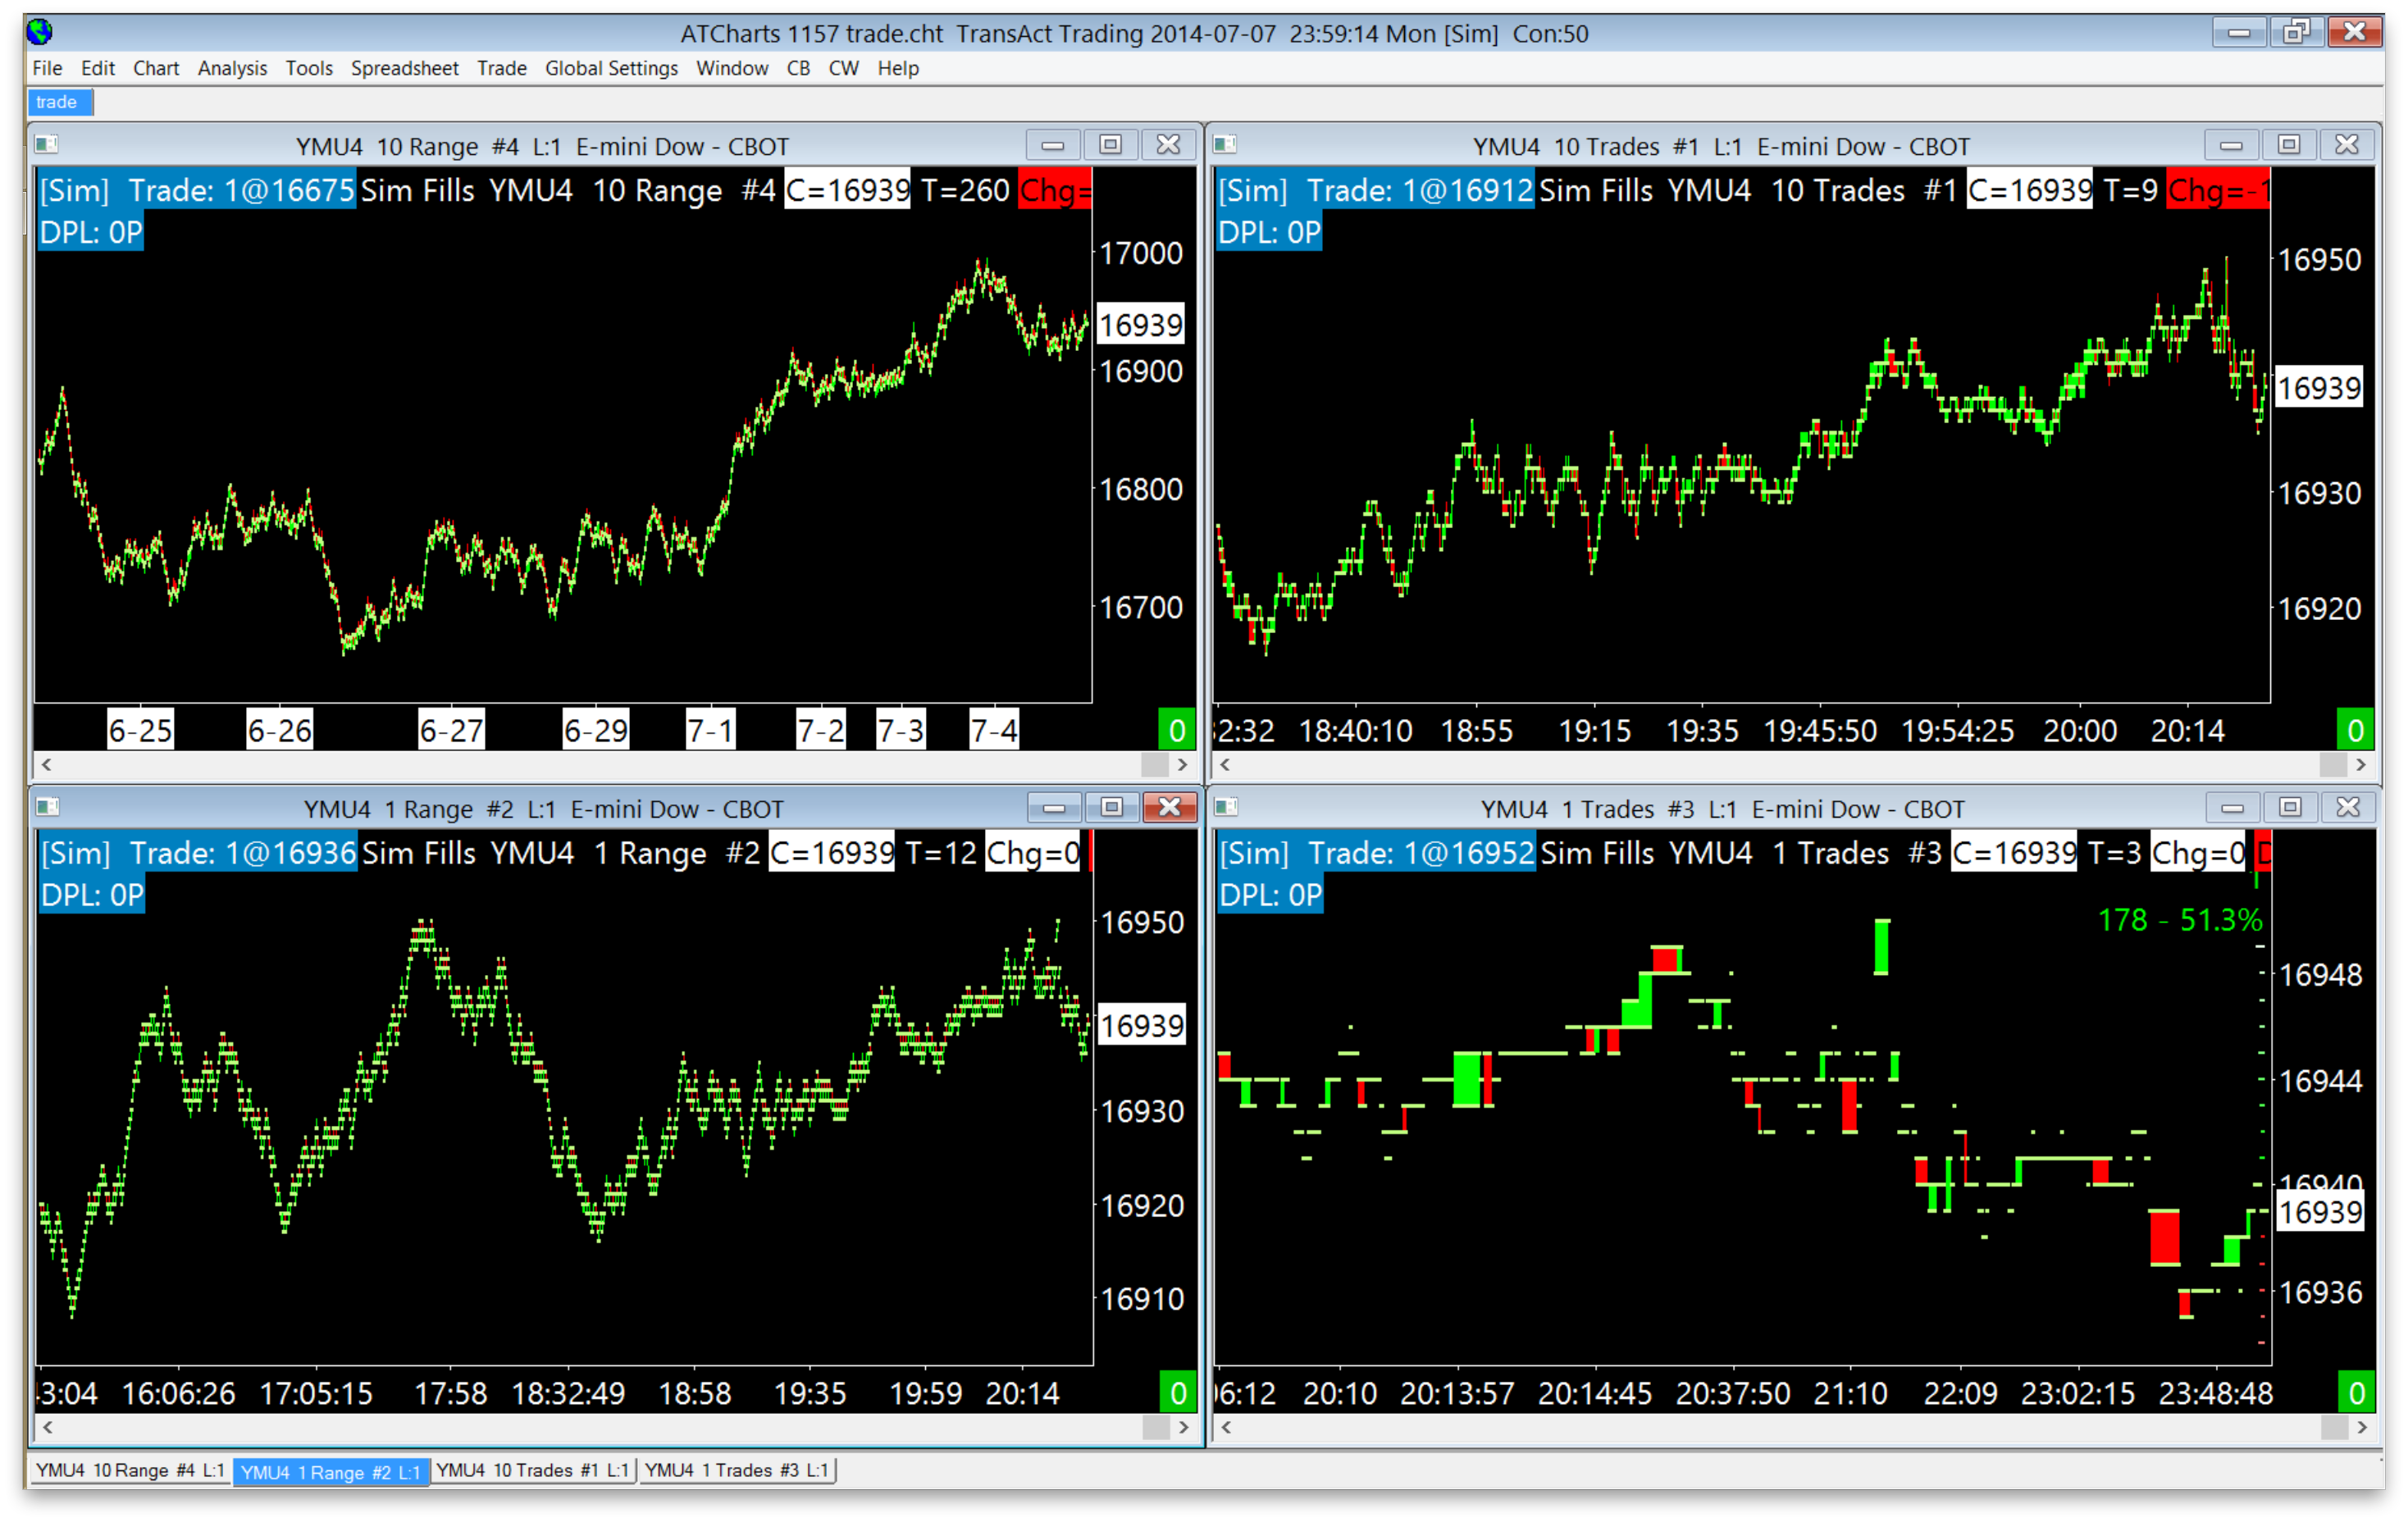This screenshot has width=2408, height=1522.
Task: Click the red Chg label in 10 Trades chart
Action: [x=2217, y=190]
